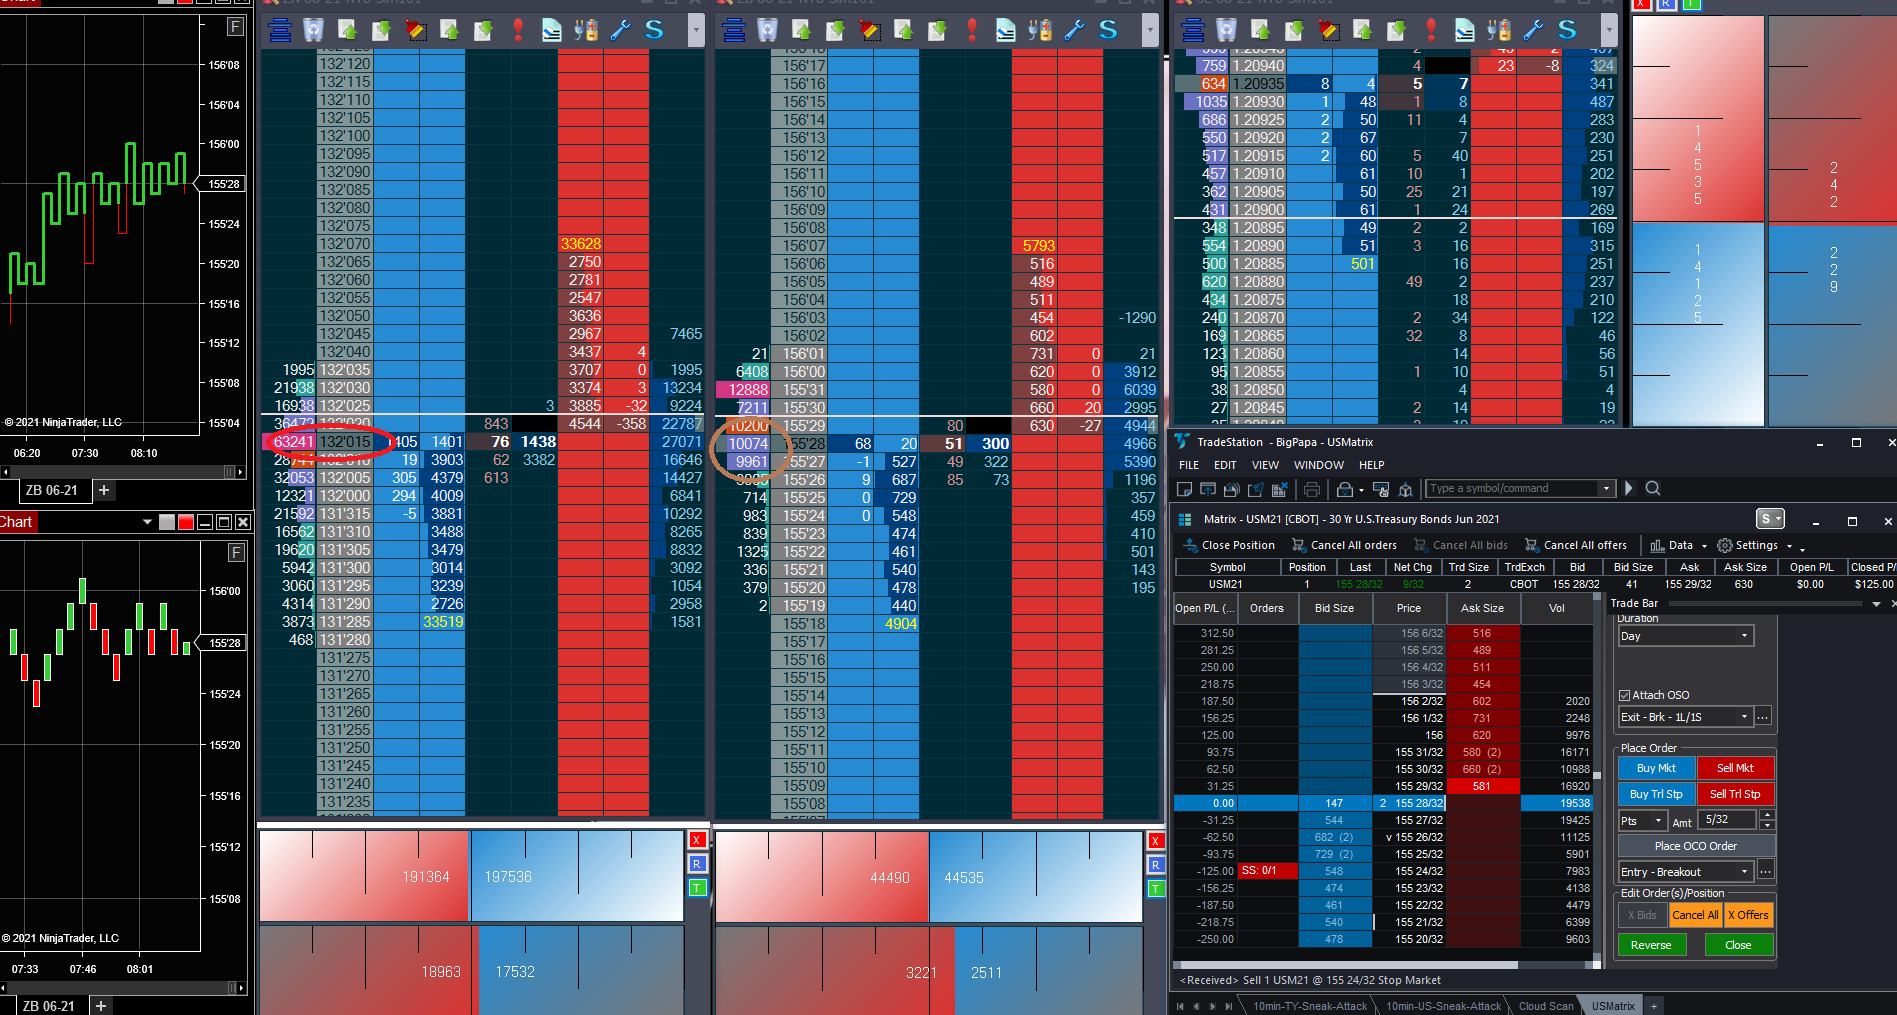Viewport: 1897px width, 1015px height.
Task: Open the toolbar overflow dropdown in the 132 DOM window
Action: [x=696, y=31]
